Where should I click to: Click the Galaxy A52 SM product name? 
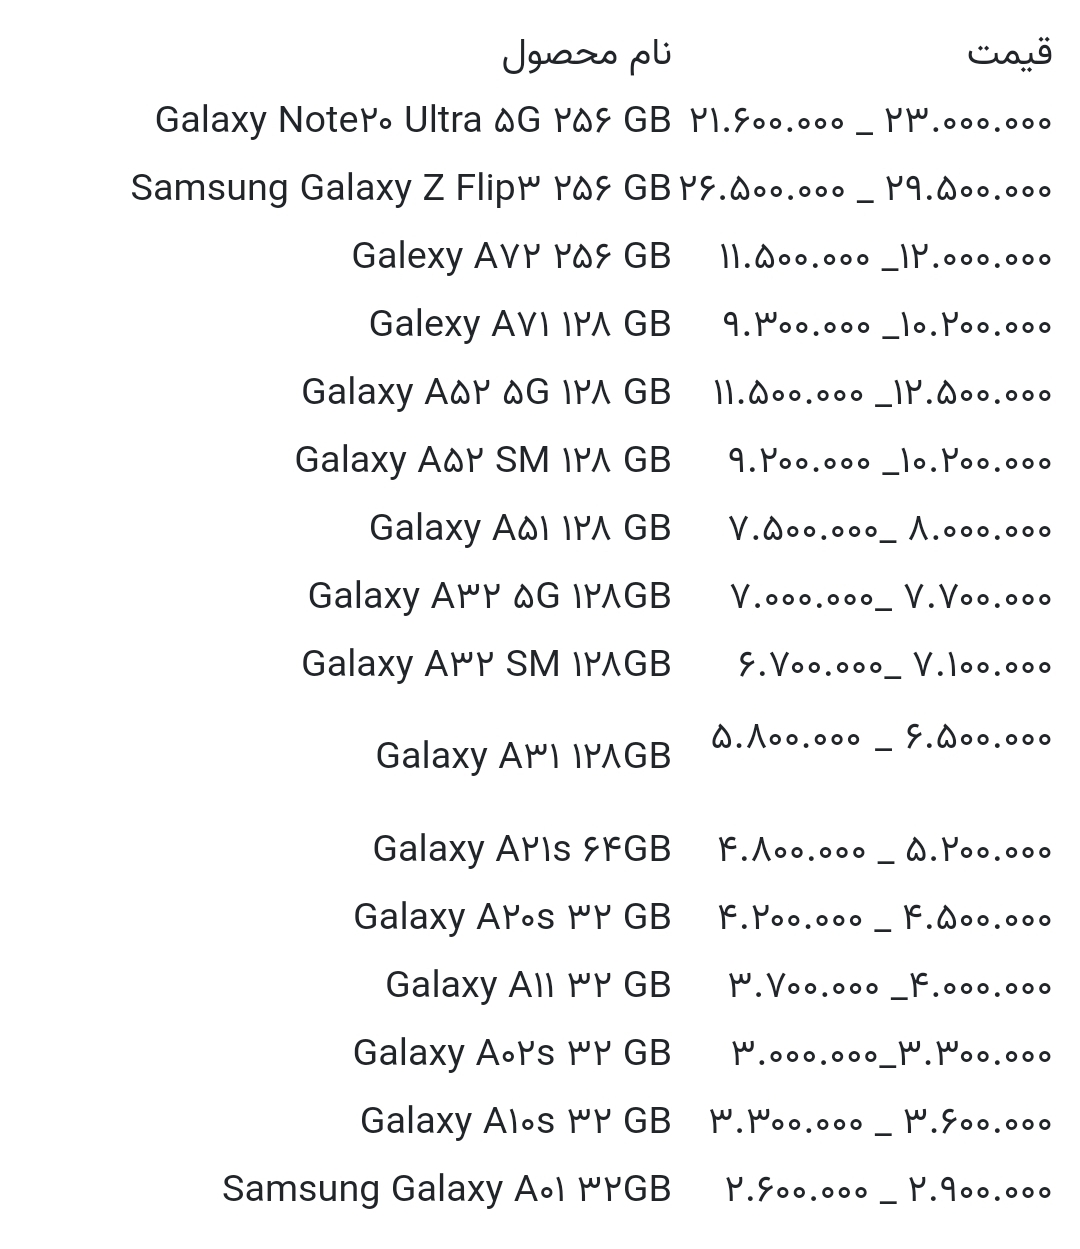coord(482,460)
